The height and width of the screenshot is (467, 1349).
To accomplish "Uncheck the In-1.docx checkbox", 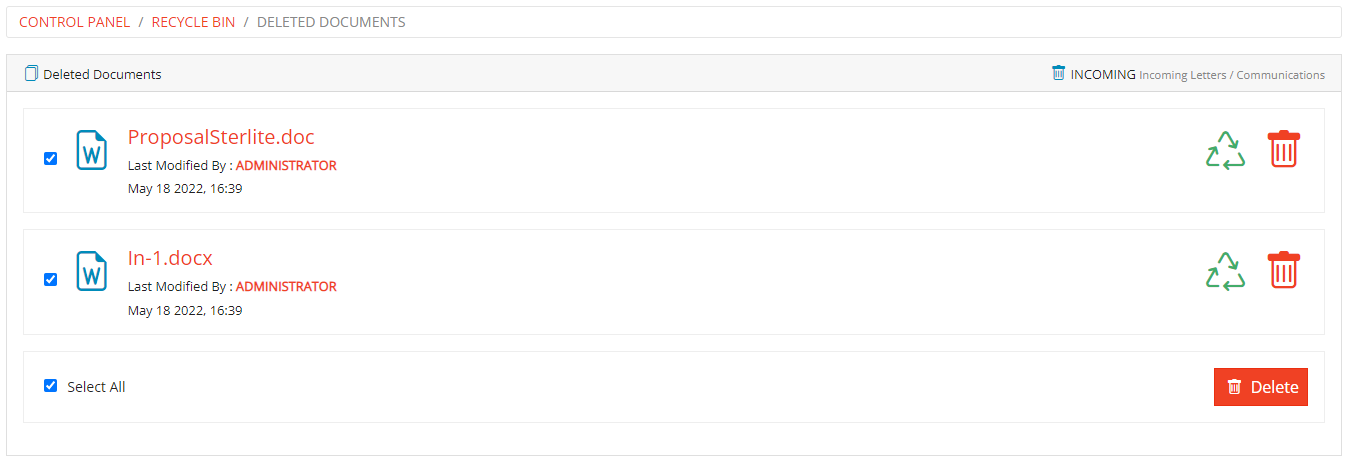I will pos(51,279).
